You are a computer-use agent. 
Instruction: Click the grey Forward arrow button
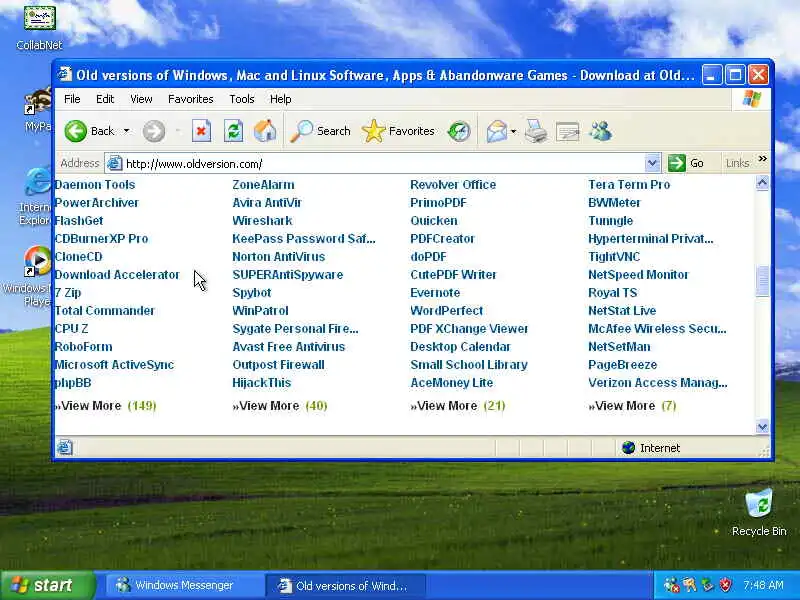click(154, 131)
